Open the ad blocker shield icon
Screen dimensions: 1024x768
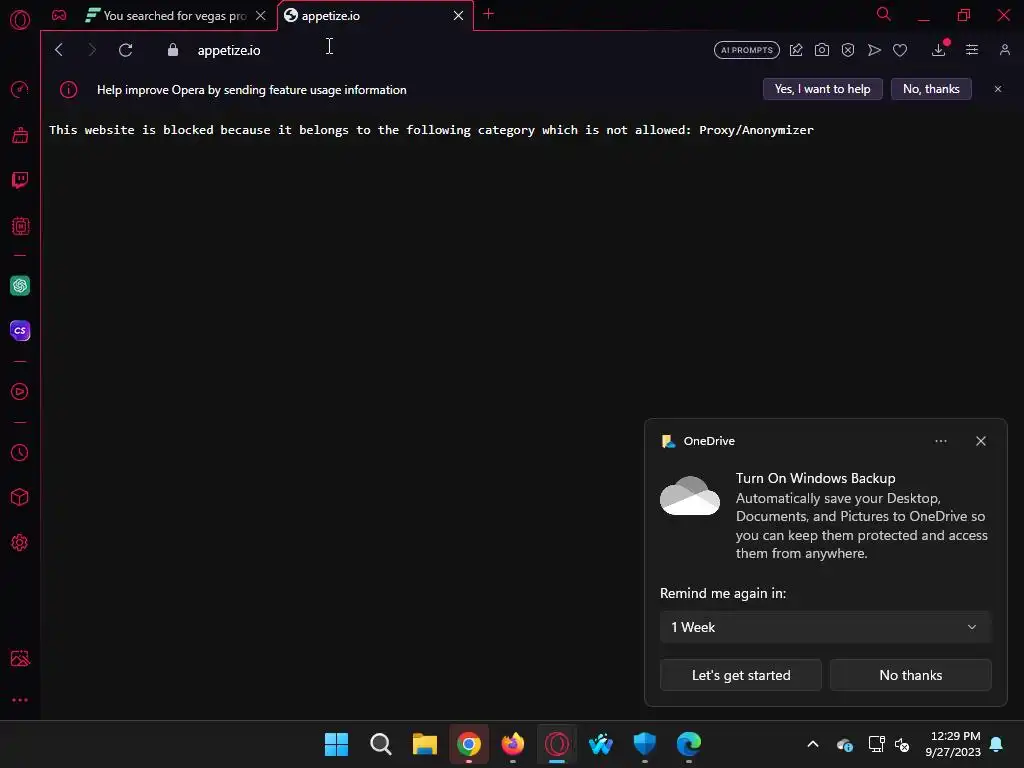click(848, 50)
